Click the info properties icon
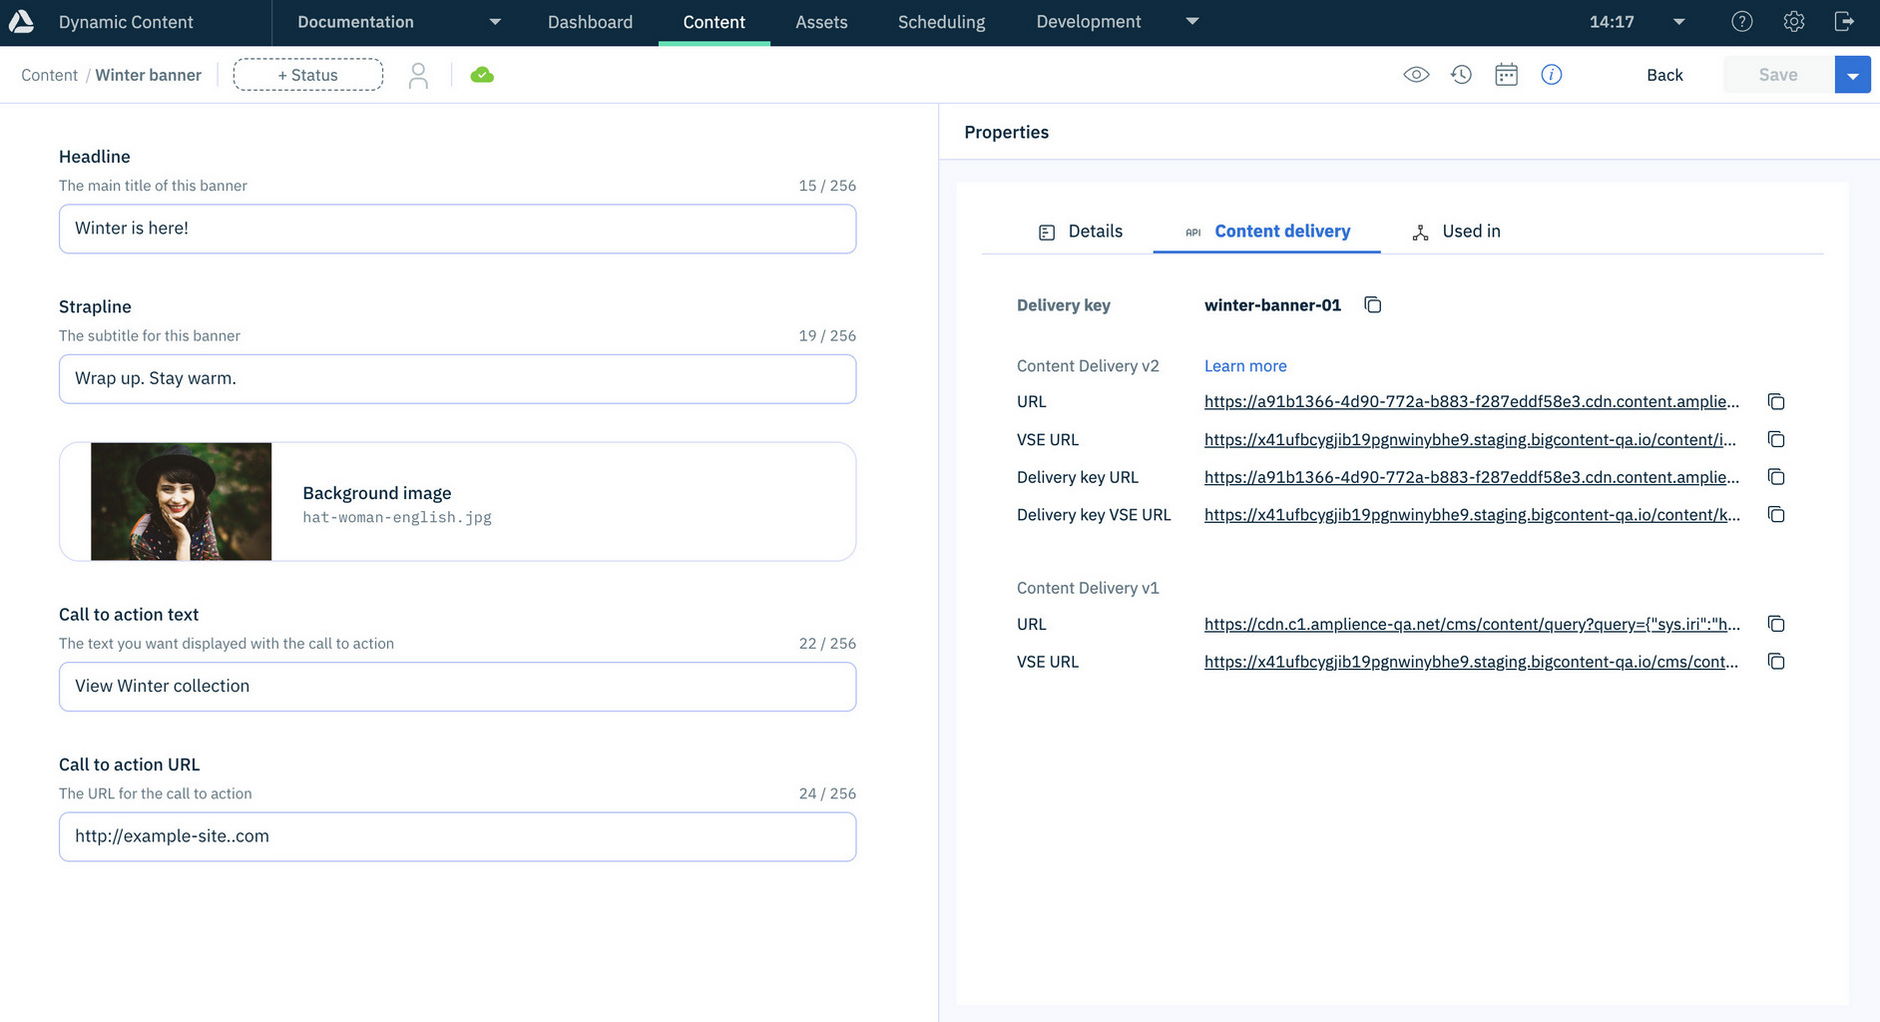This screenshot has height=1022, width=1880. pyautogui.click(x=1551, y=75)
